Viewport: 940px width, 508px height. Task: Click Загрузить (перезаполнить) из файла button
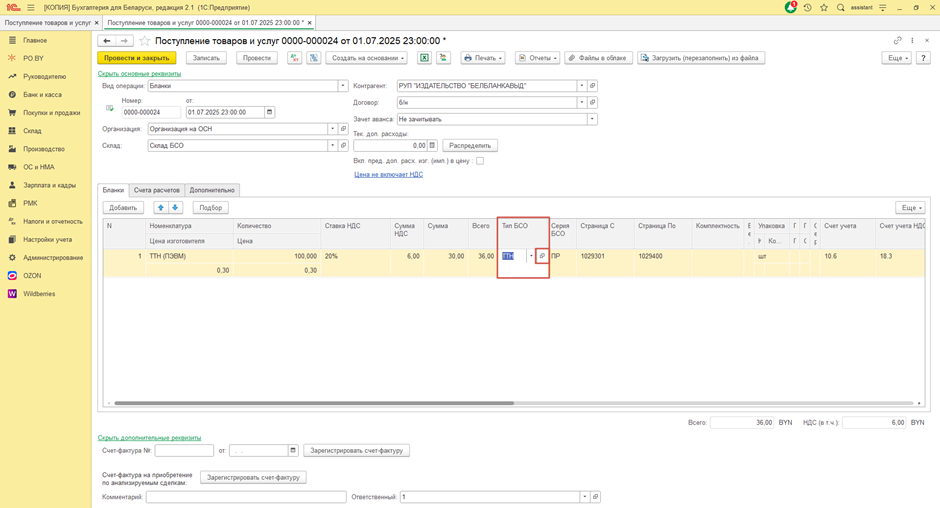coord(701,58)
